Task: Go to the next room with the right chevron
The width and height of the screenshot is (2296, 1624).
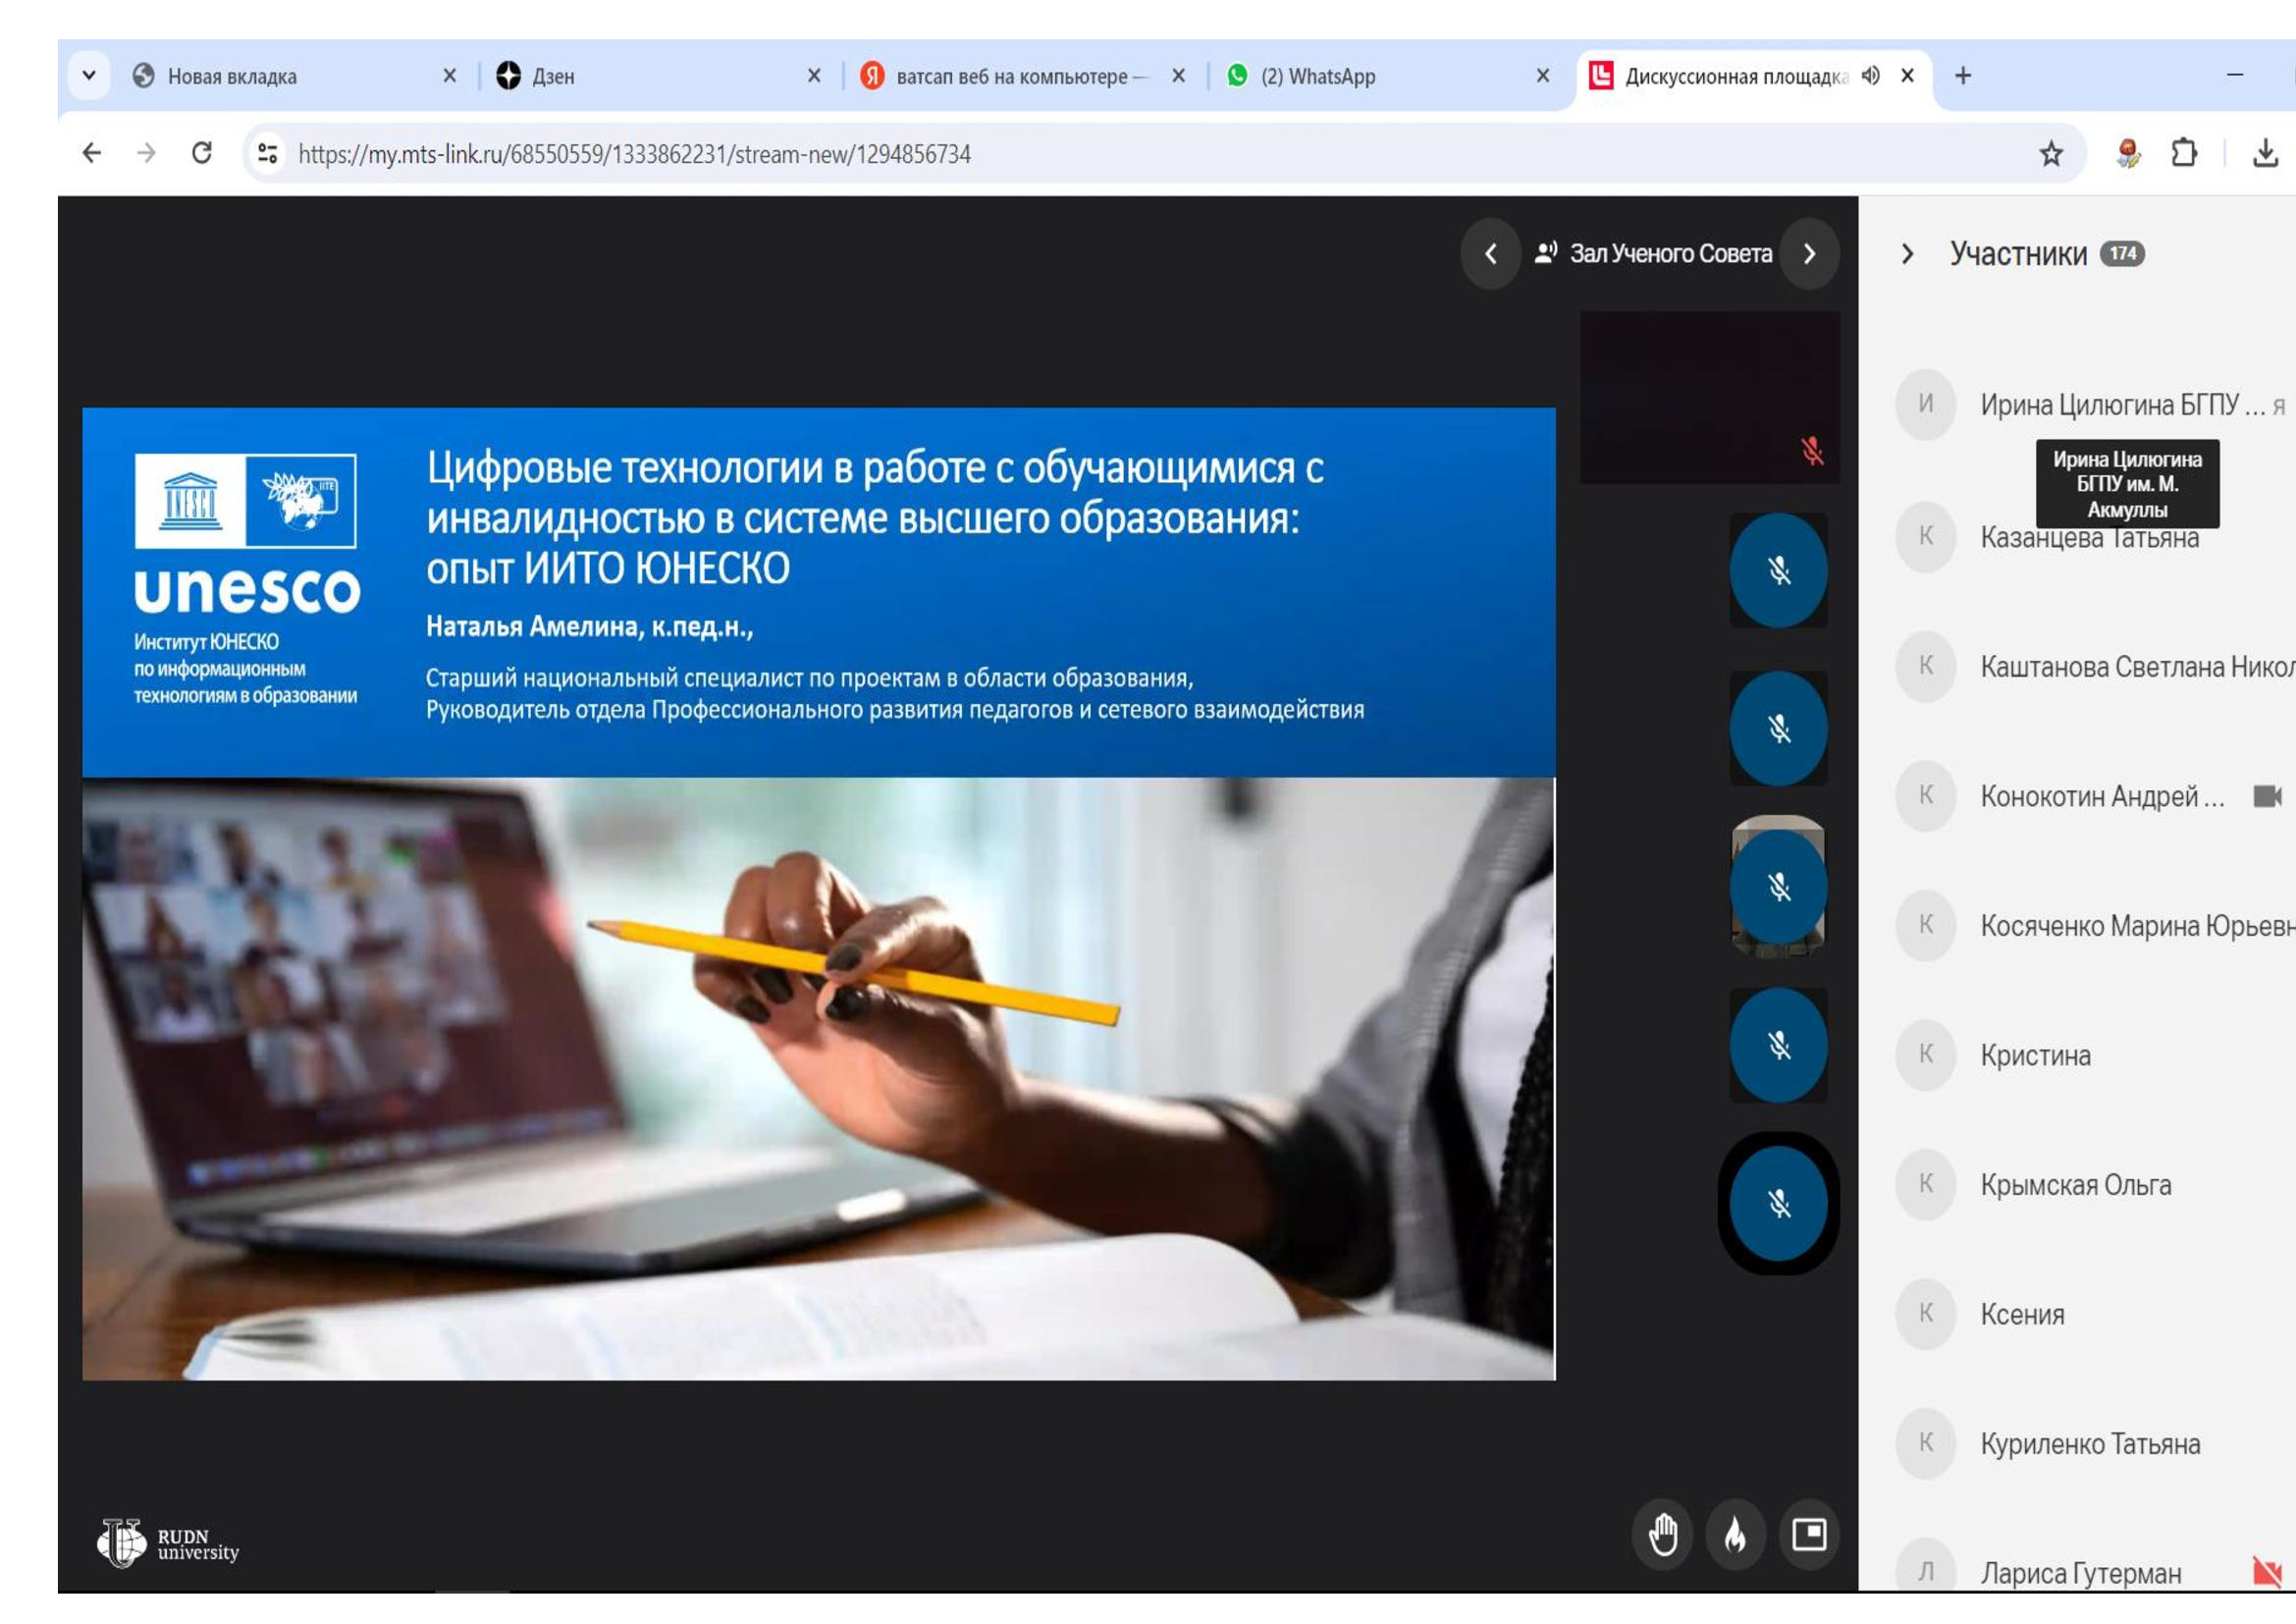Action: (x=1809, y=254)
